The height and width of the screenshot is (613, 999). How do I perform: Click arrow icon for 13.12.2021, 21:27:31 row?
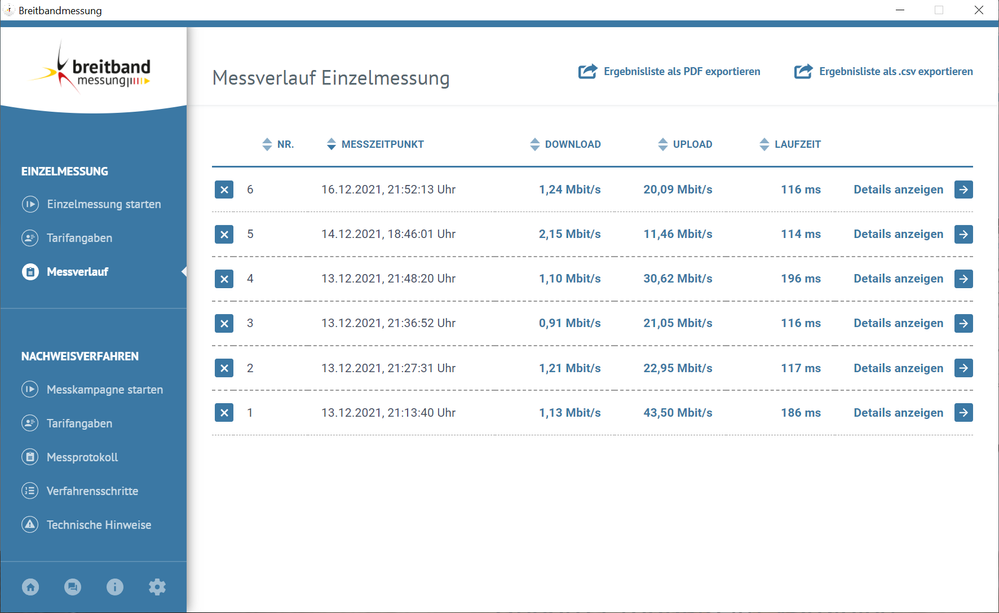963,368
